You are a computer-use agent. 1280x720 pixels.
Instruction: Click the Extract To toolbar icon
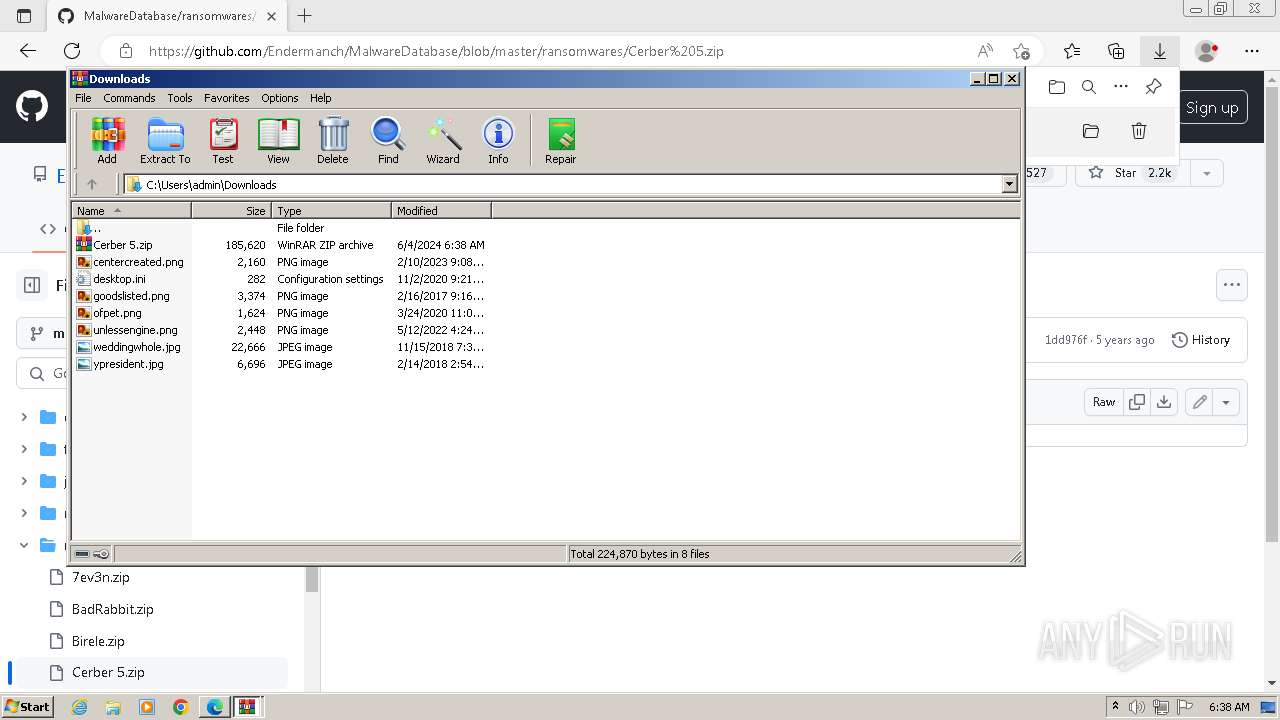tap(165, 140)
